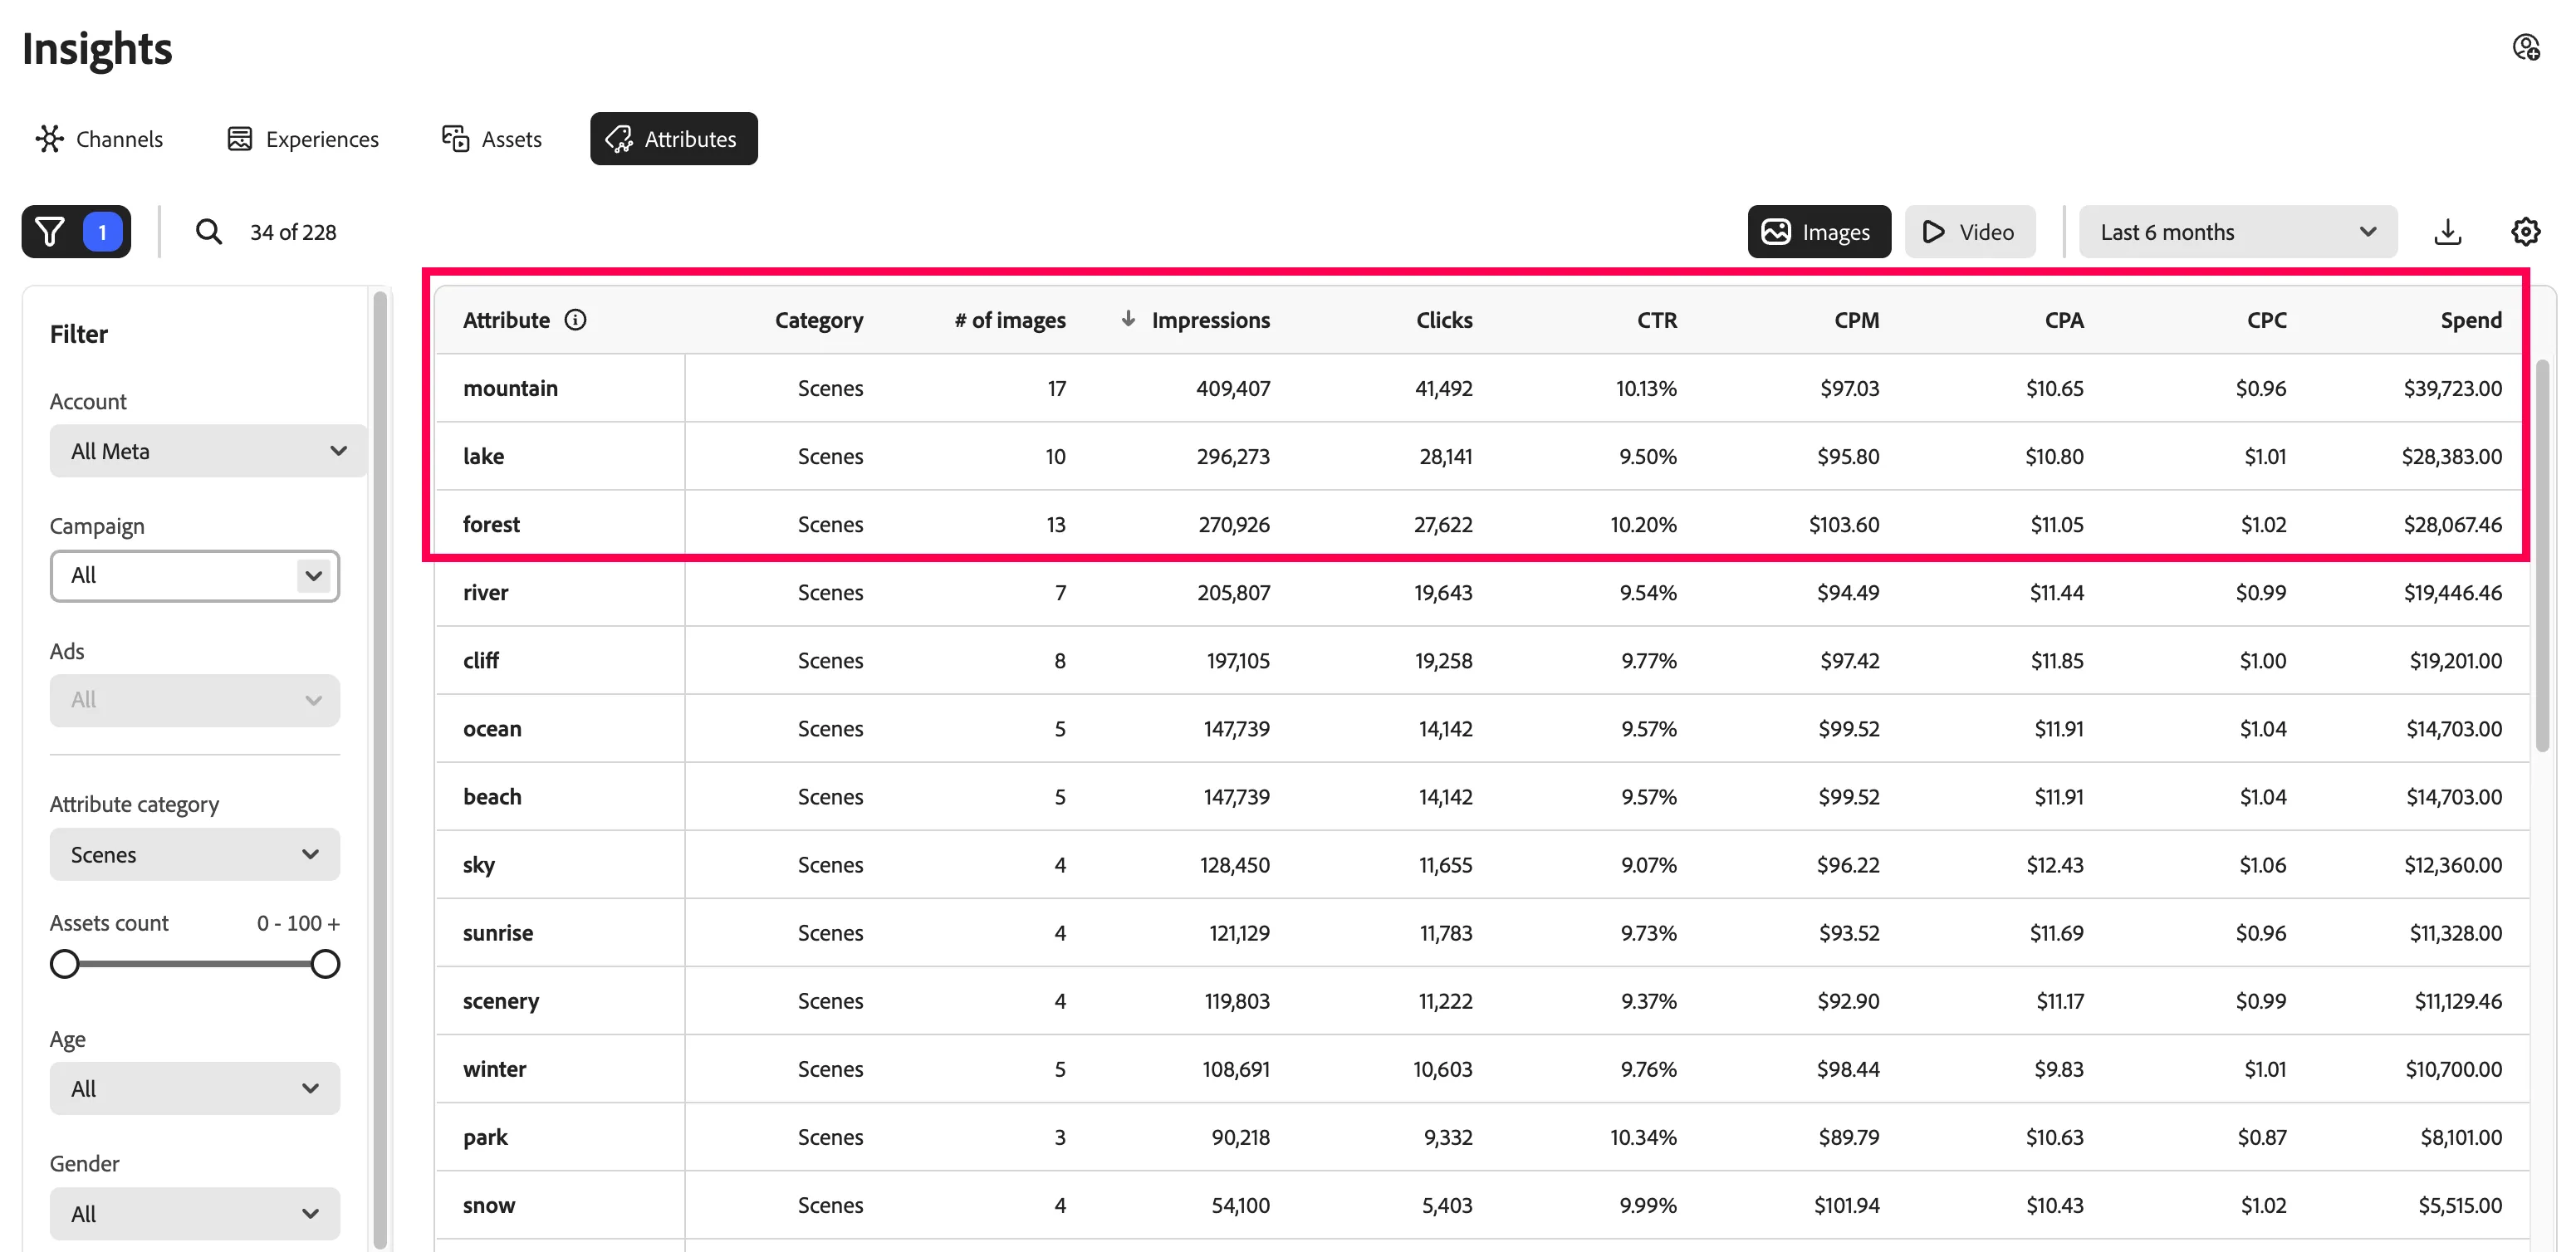This screenshot has width=2576, height=1252.
Task: Select the river attribute row
Action: (1482, 592)
